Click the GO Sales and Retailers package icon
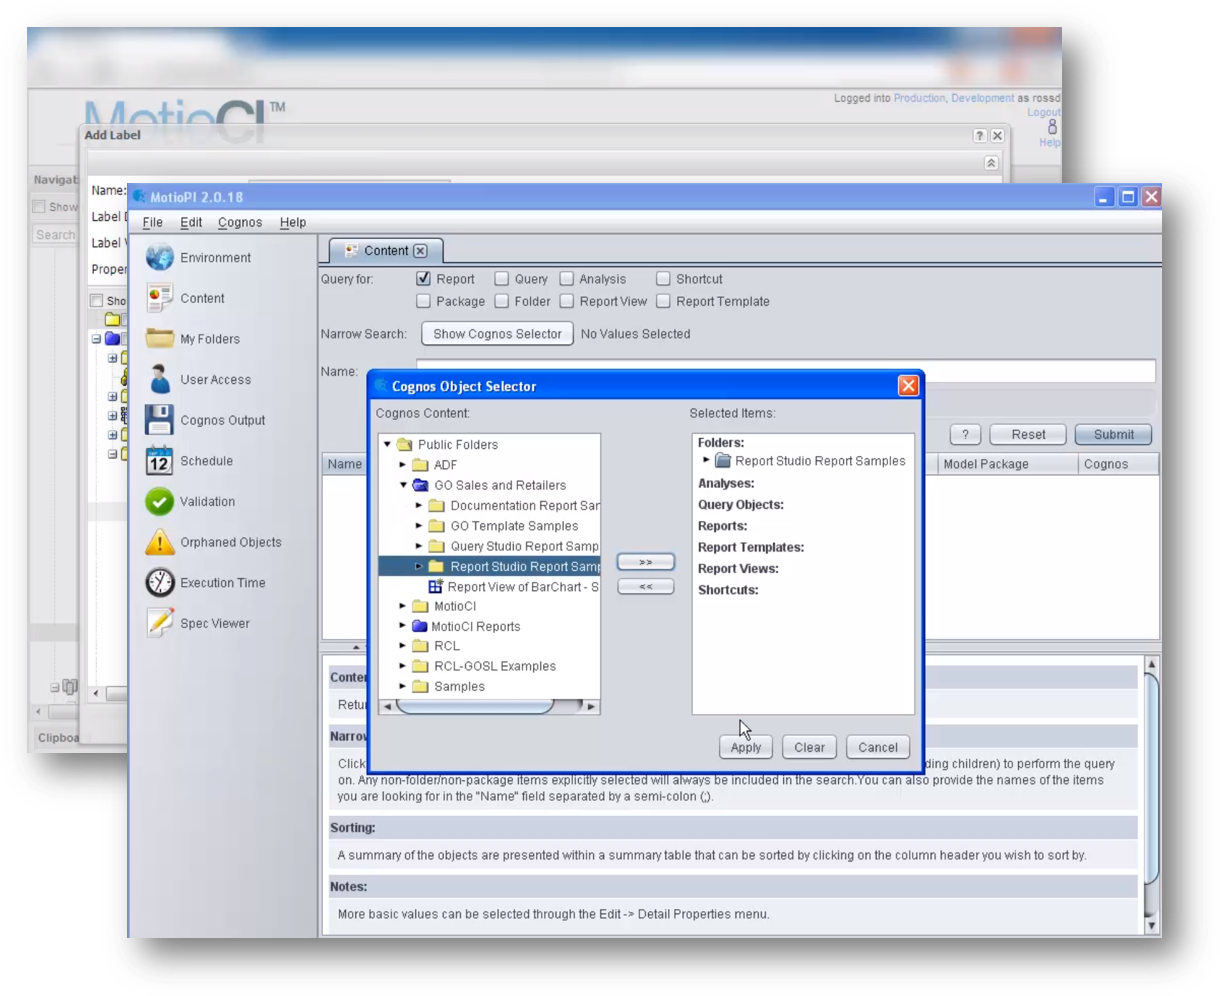 coord(420,485)
